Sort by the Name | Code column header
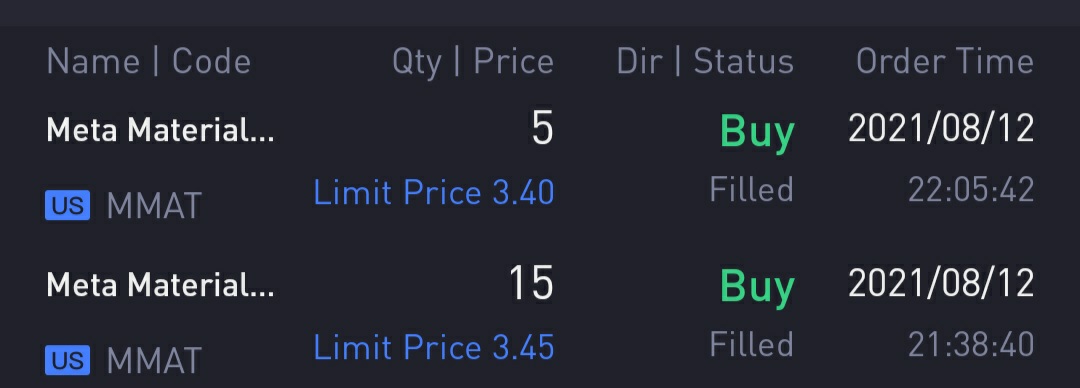The height and width of the screenshot is (388, 1080). pos(149,62)
